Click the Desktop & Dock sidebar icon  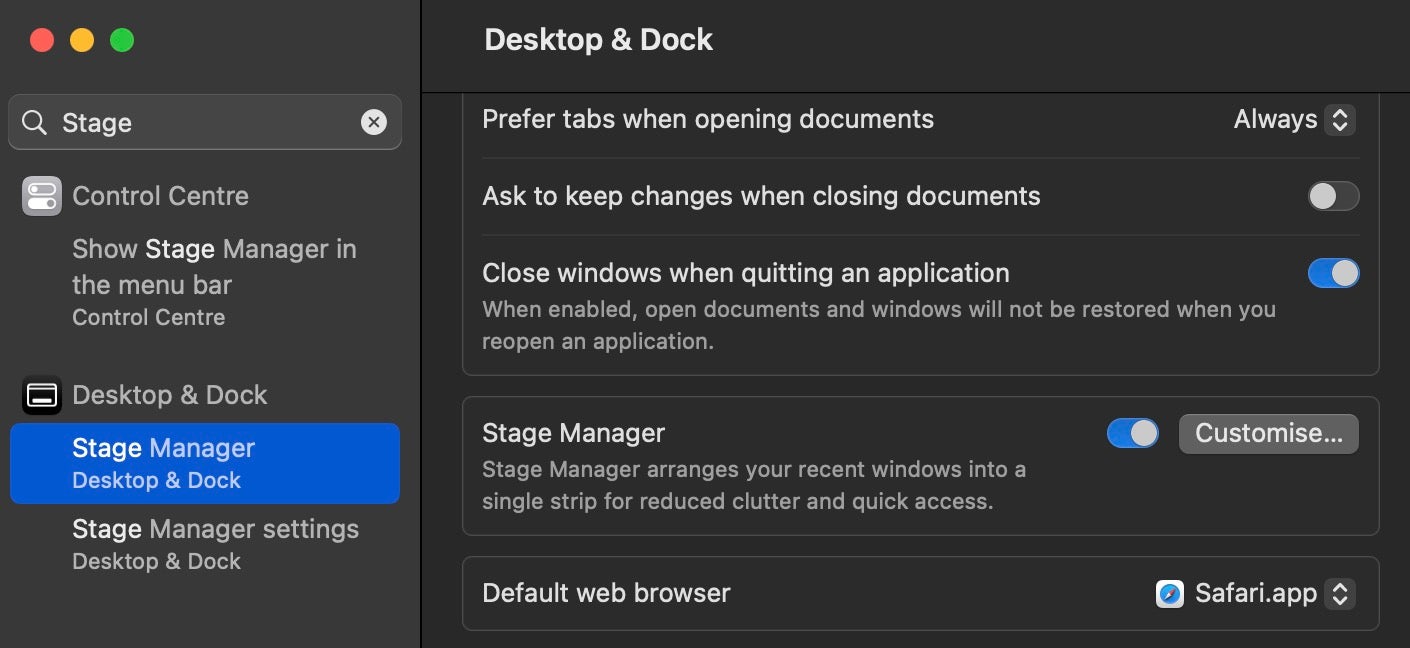tap(41, 395)
